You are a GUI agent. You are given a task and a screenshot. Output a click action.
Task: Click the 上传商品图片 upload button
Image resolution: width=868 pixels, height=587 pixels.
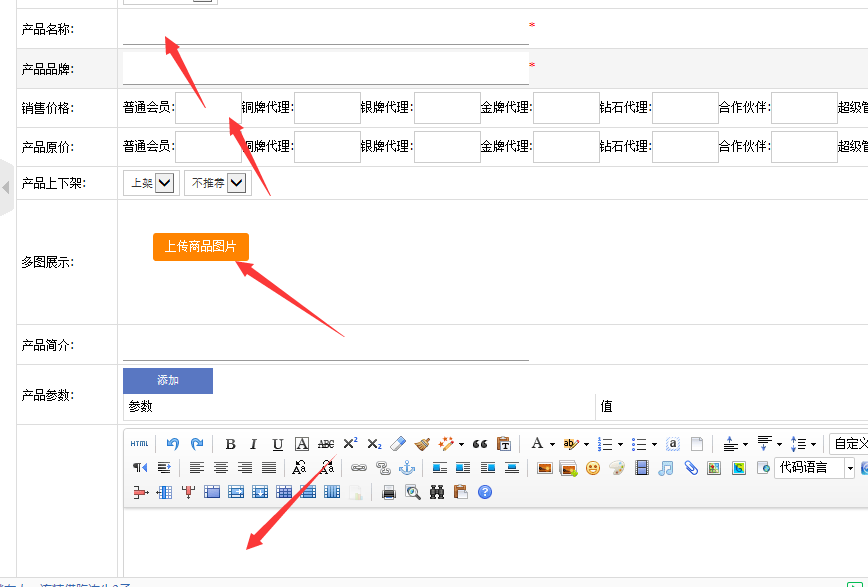[201, 246]
